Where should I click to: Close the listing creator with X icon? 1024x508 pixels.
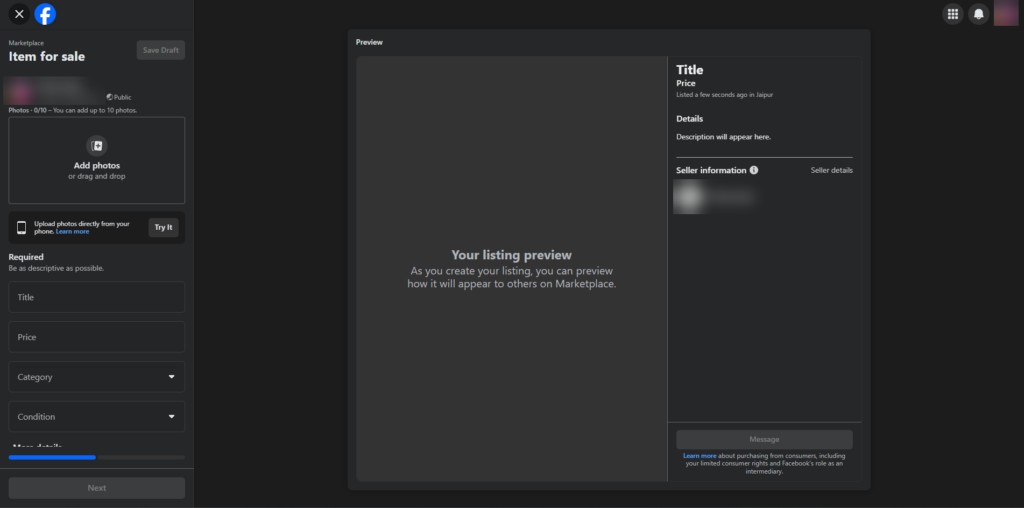[x=19, y=14]
